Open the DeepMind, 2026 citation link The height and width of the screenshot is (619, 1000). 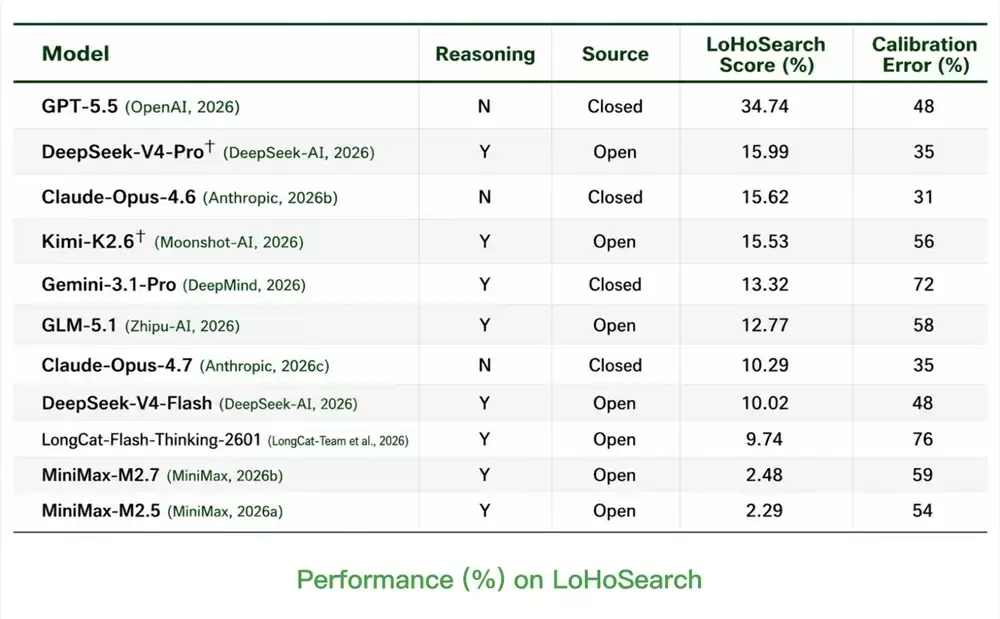point(244,285)
